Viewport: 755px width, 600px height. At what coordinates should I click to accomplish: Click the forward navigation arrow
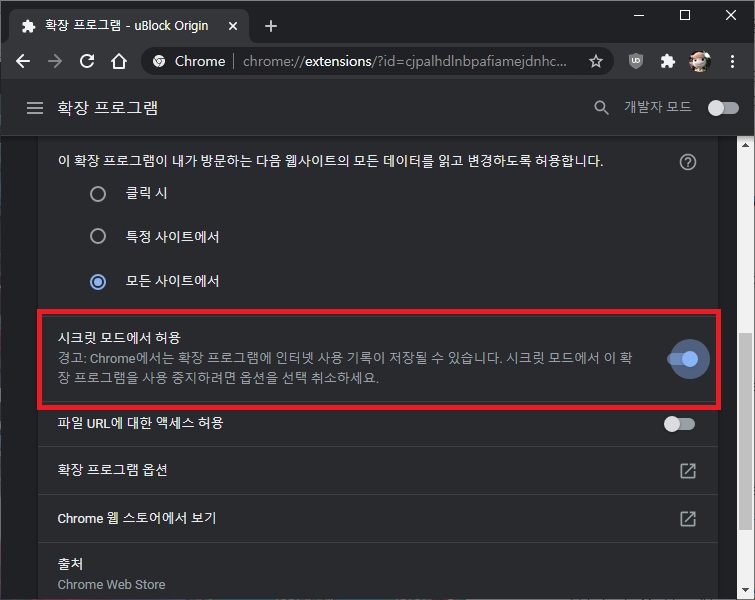point(55,61)
